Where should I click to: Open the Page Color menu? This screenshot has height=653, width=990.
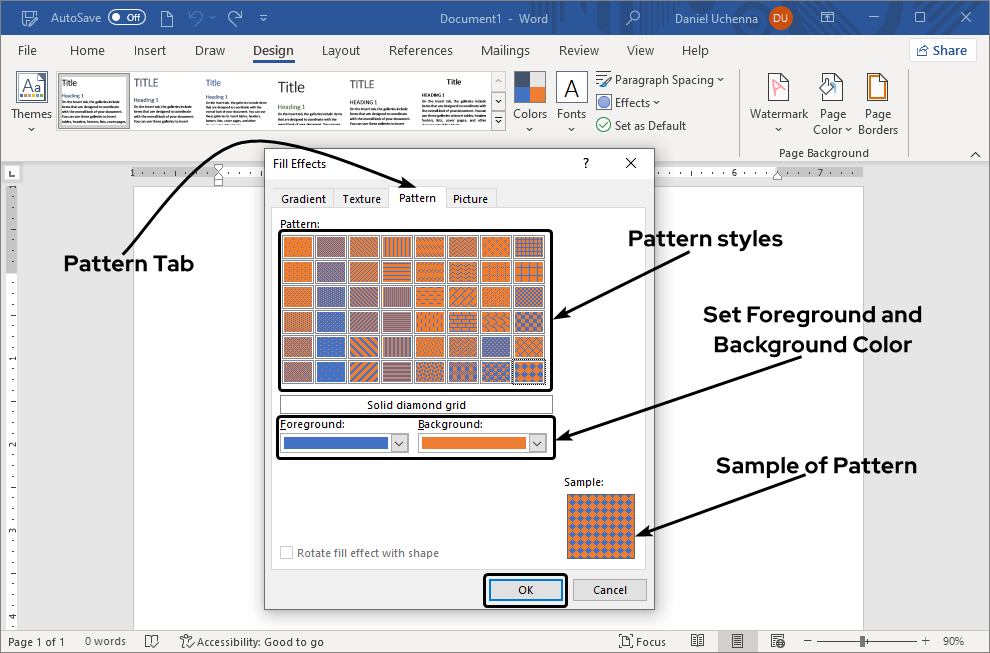832,105
